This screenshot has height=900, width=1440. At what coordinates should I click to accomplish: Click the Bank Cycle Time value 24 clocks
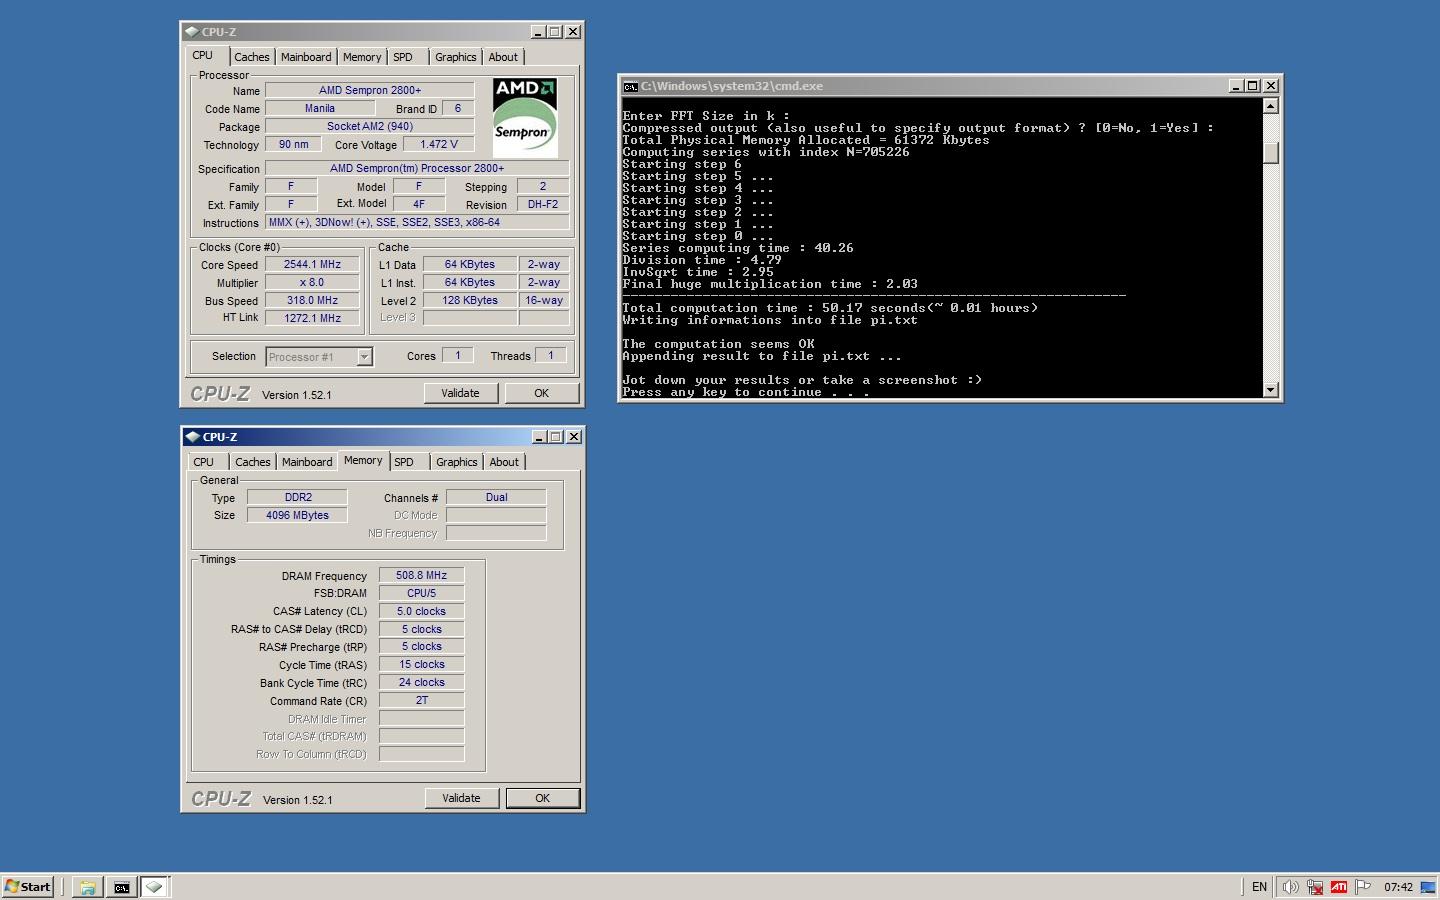(x=422, y=682)
